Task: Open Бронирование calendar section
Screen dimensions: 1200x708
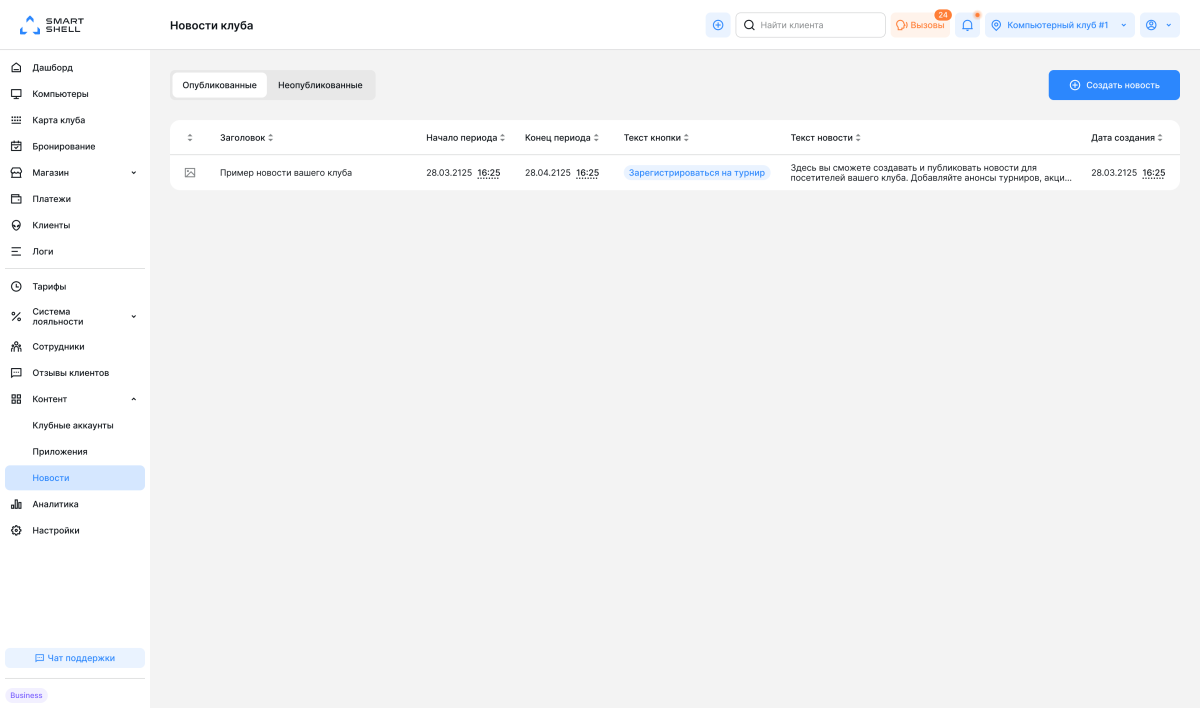Action: click(63, 146)
